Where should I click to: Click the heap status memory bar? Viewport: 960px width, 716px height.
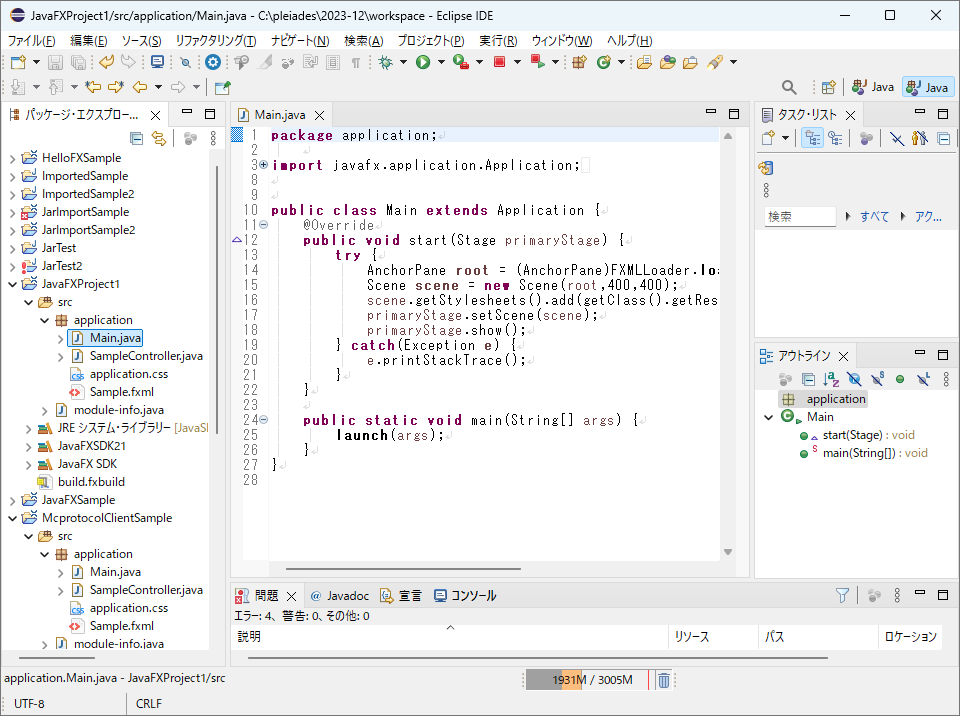coord(585,679)
